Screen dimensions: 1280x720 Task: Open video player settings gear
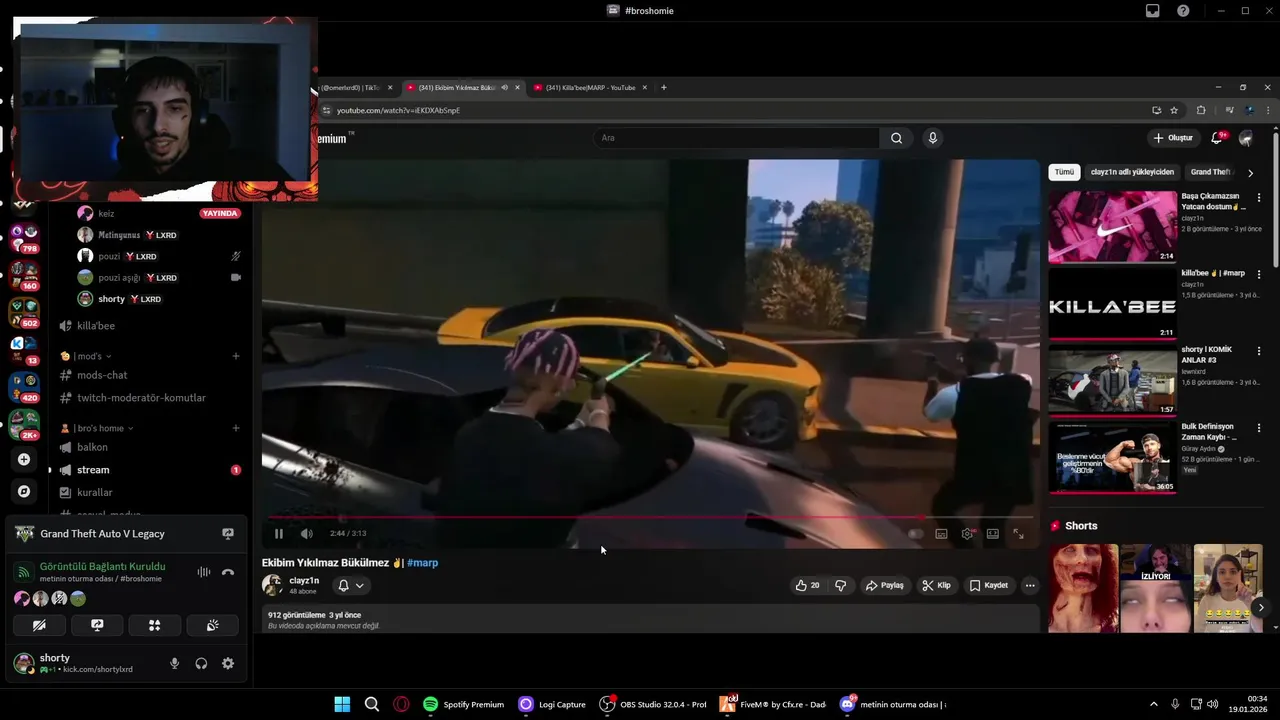967,534
